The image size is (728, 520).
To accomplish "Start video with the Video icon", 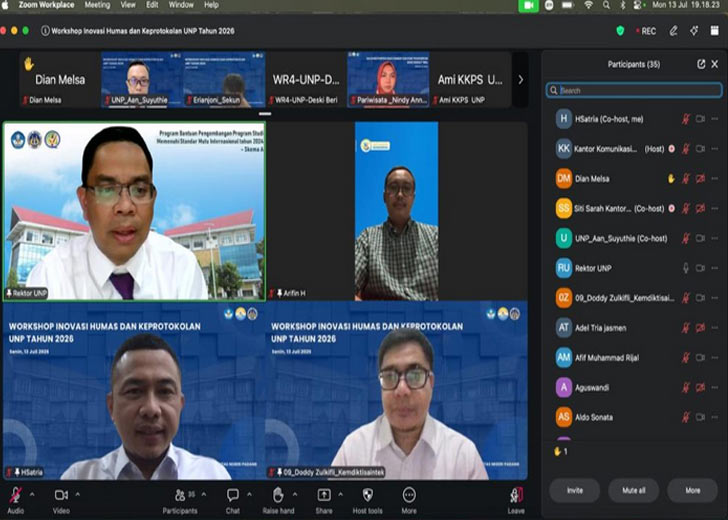I will click(x=61, y=495).
